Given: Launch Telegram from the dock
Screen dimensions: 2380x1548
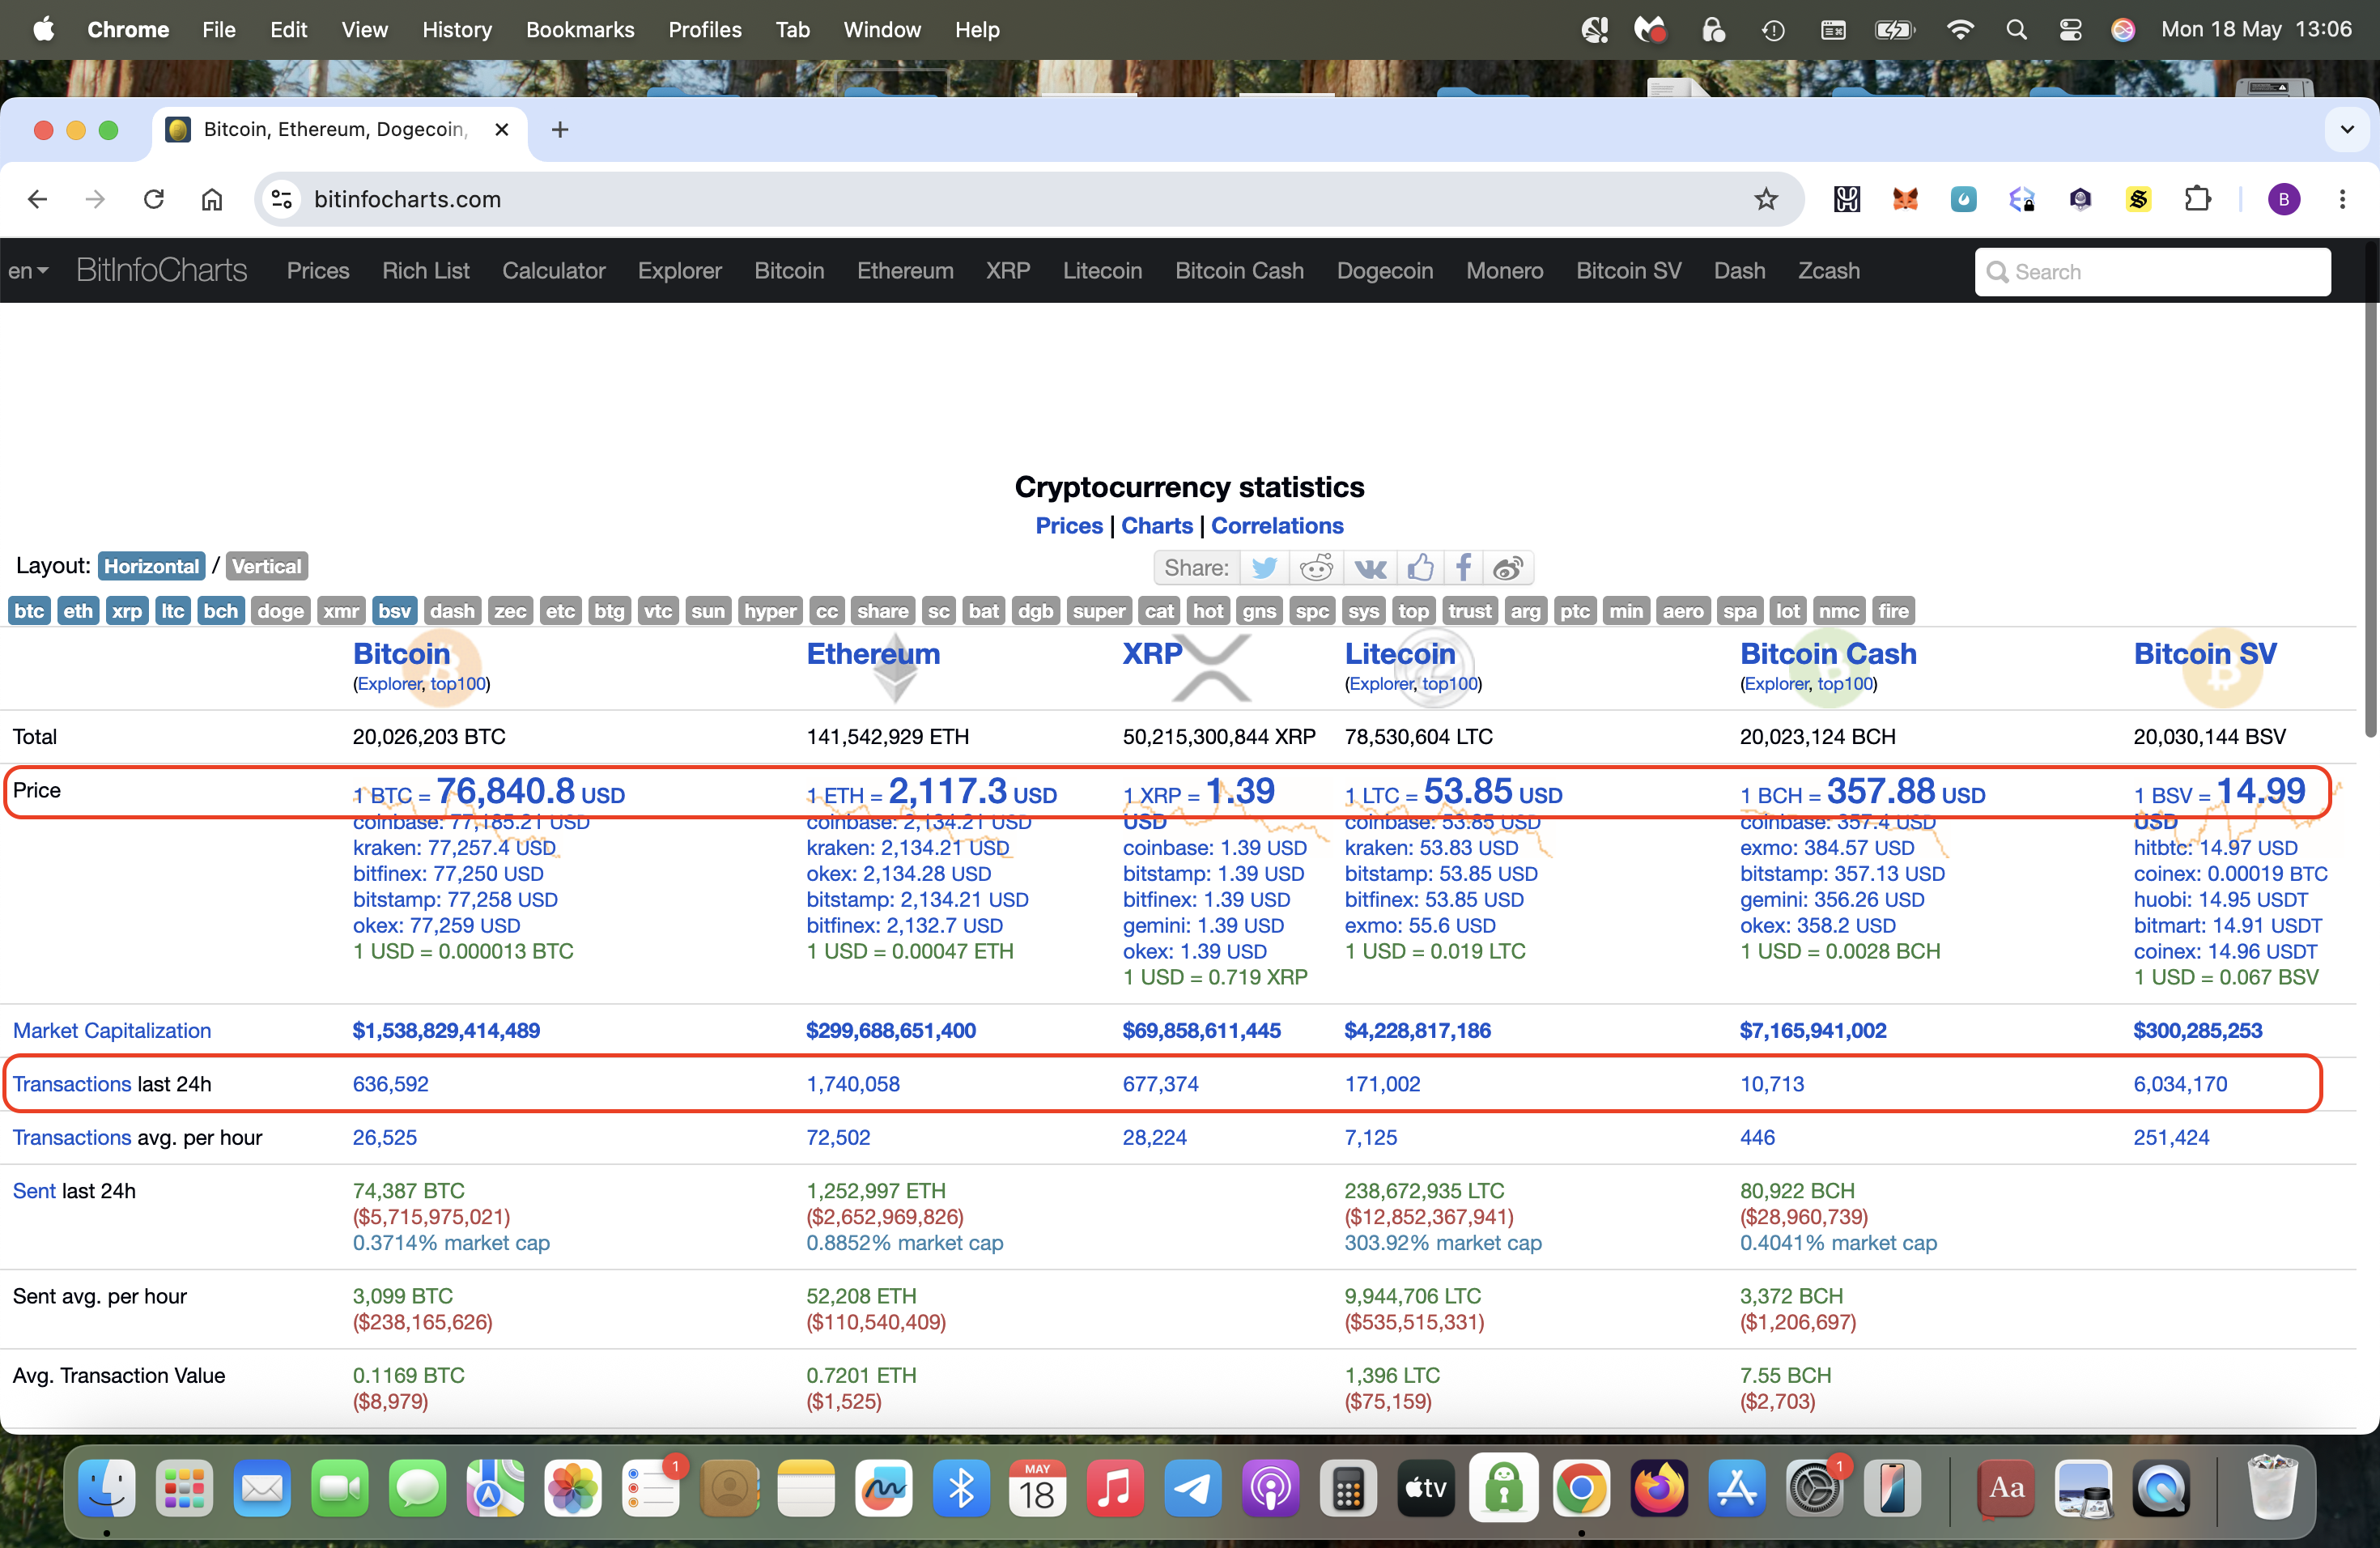Looking at the screenshot, I should [1192, 1488].
